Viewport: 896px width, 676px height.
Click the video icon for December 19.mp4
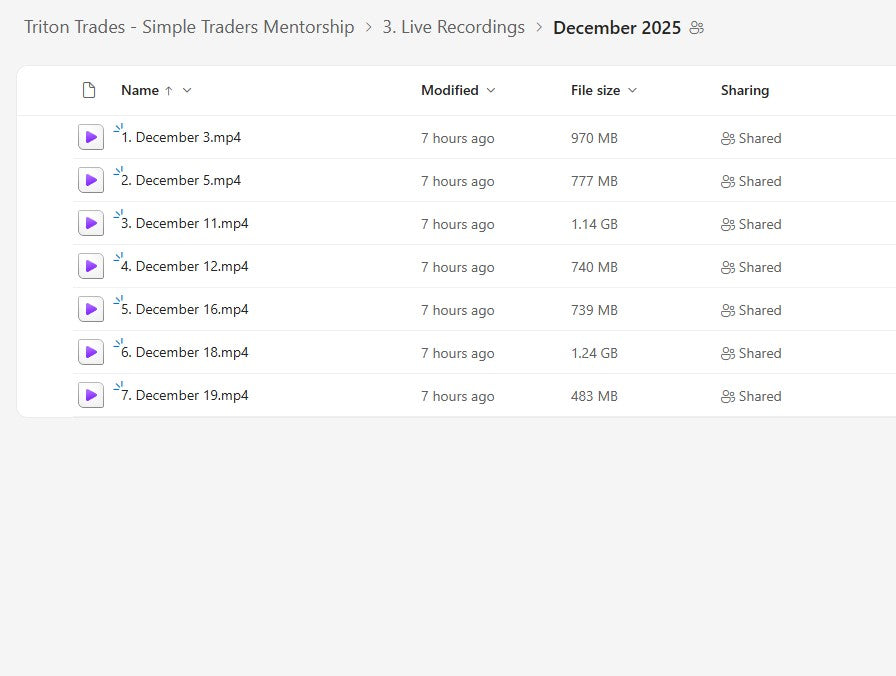[x=91, y=396]
